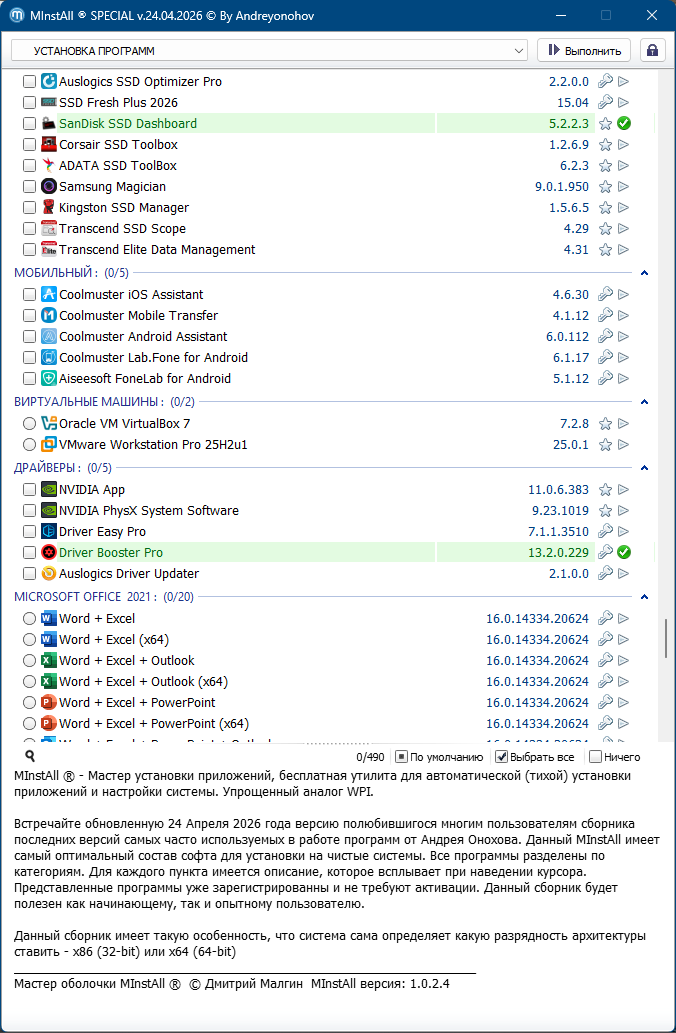Image resolution: width=676 pixels, height=1033 pixels.
Task: Click the Samsung Magician app icon
Action: (49, 187)
